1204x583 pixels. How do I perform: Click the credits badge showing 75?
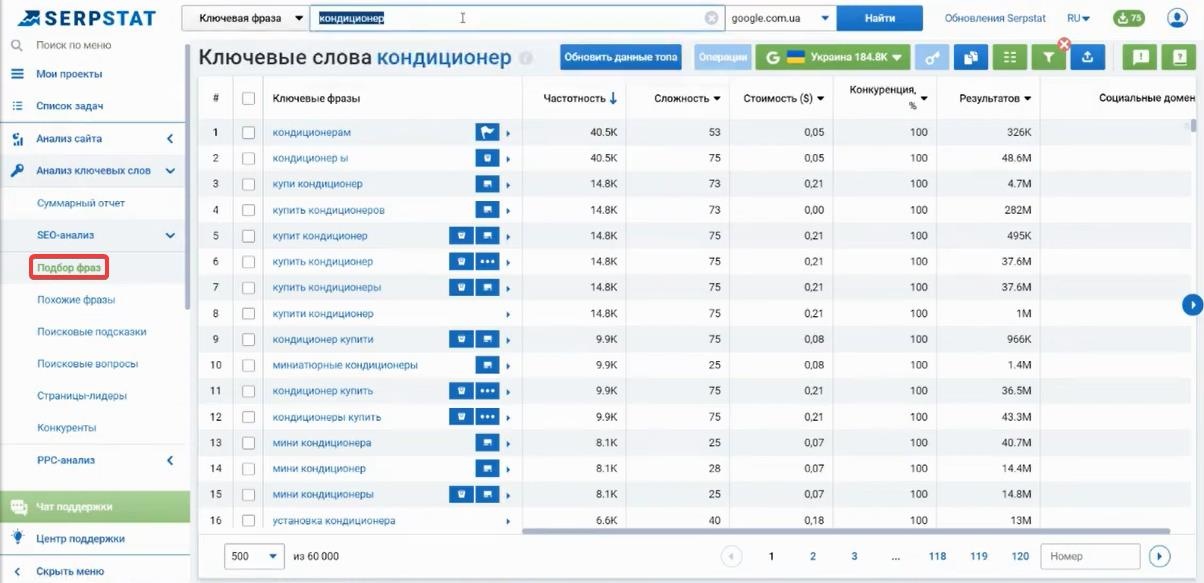click(1129, 18)
